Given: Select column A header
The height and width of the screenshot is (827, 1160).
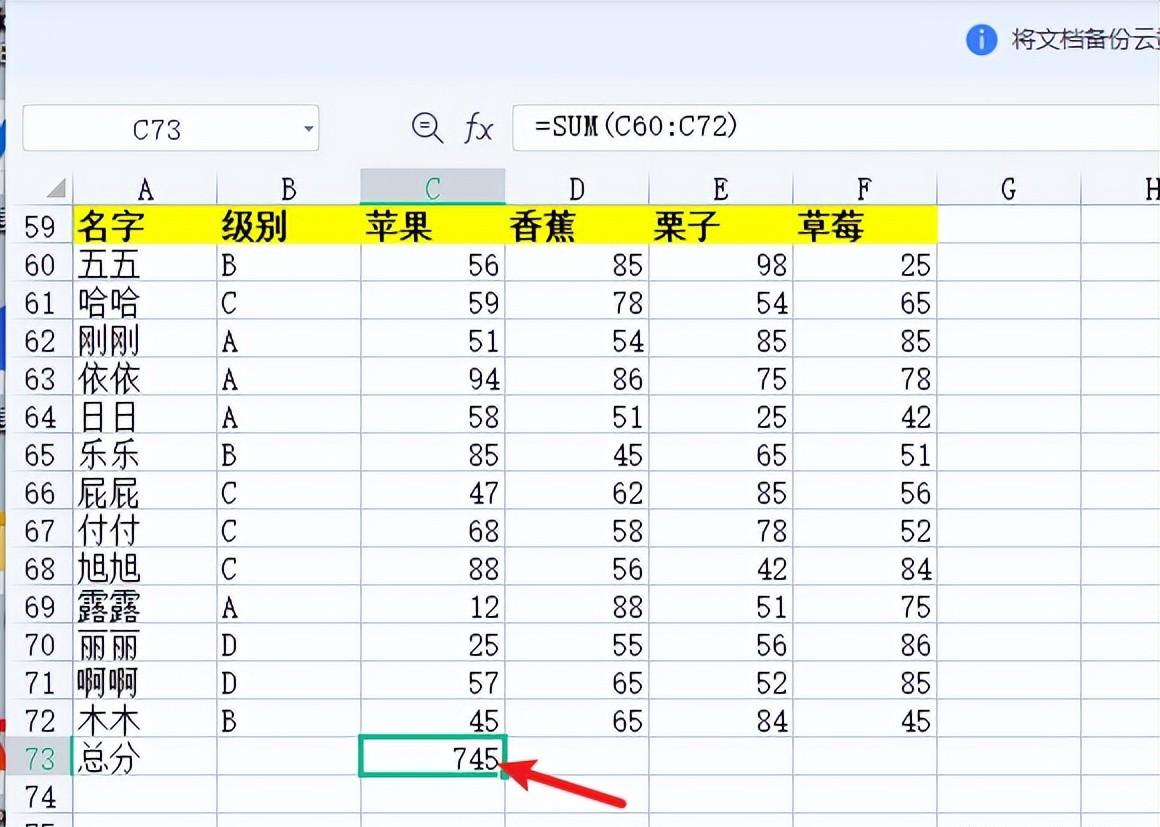Looking at the screenshot, I should click(x=145, y=189).
